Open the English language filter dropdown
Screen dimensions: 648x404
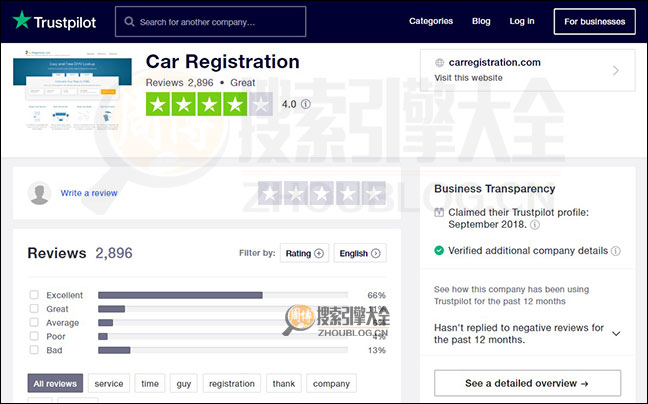tap(360, 253)
